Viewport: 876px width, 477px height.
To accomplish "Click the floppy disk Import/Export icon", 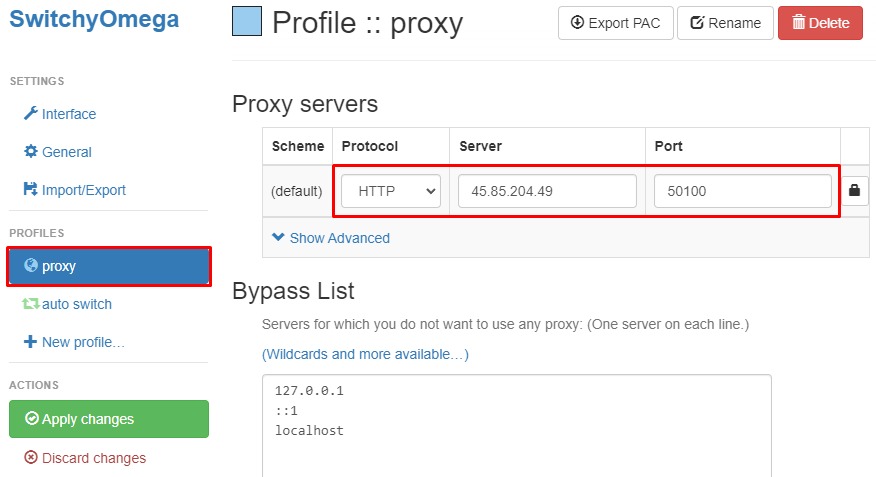I will (30, 190).
